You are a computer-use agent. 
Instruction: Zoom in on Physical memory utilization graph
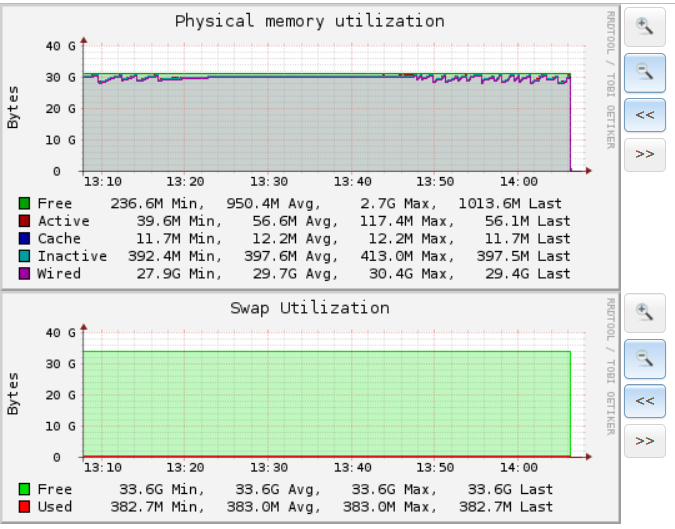[644, 27]
